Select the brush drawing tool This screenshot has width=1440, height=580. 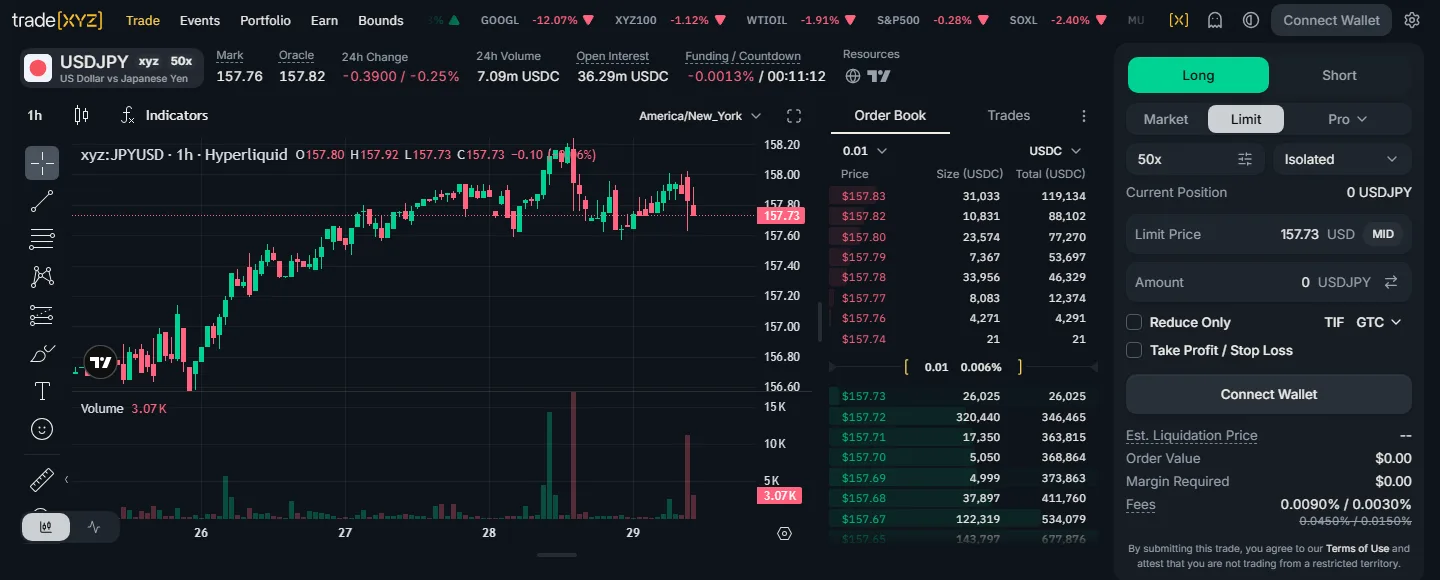pyautogui.click(x=42, y=353)
